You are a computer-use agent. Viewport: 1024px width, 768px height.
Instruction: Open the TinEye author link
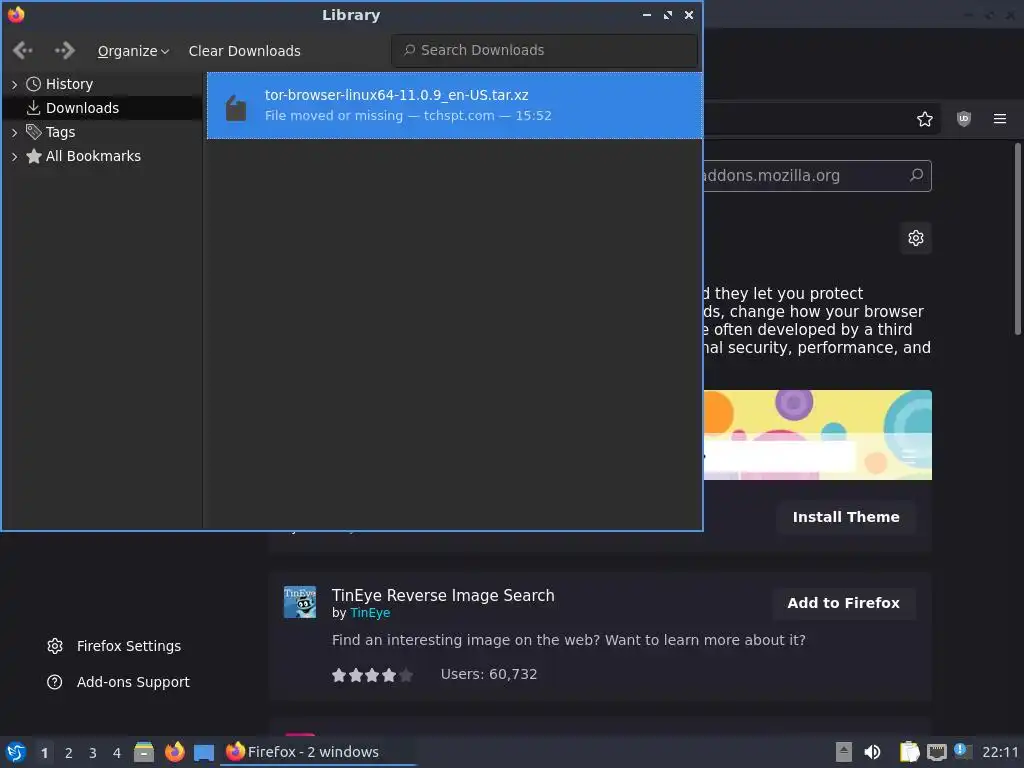coord(370,613)
